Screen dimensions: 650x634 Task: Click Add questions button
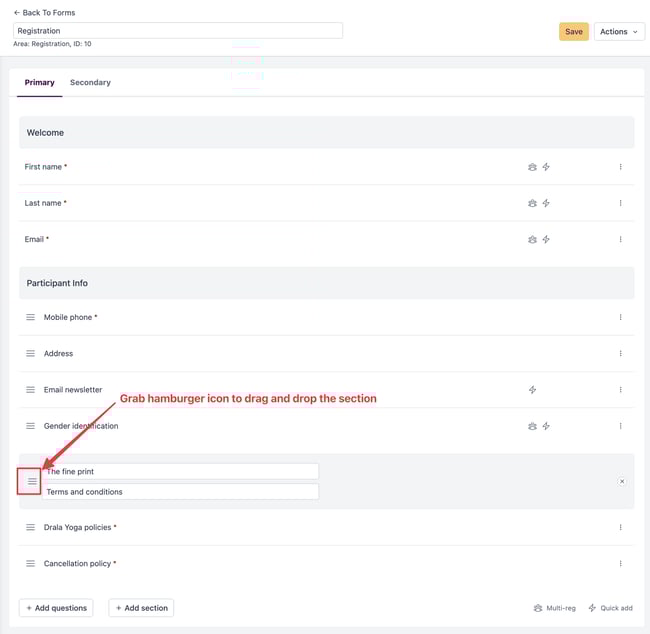coord(56,608)
